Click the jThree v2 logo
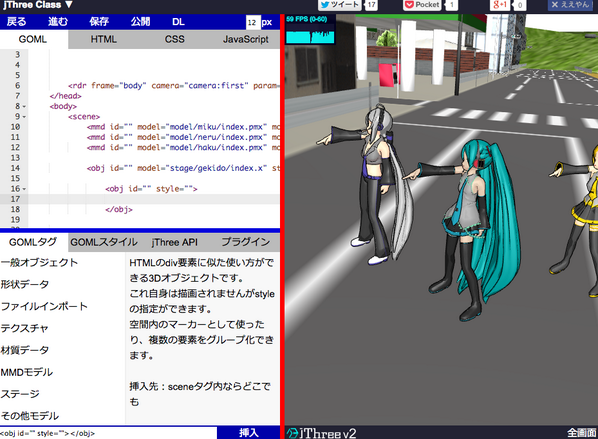The image size is (598, 439). pos(321,433)
